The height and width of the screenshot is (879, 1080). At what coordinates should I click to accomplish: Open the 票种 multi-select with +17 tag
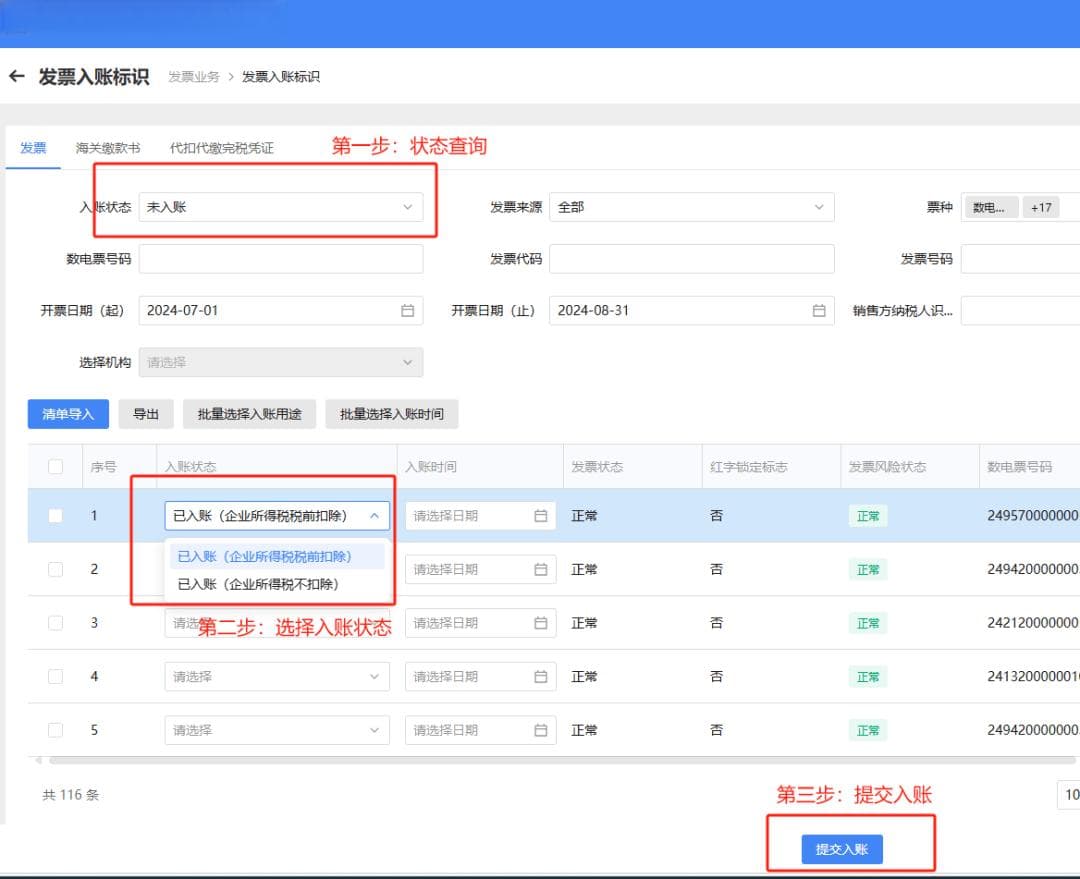pos(1020,207)
